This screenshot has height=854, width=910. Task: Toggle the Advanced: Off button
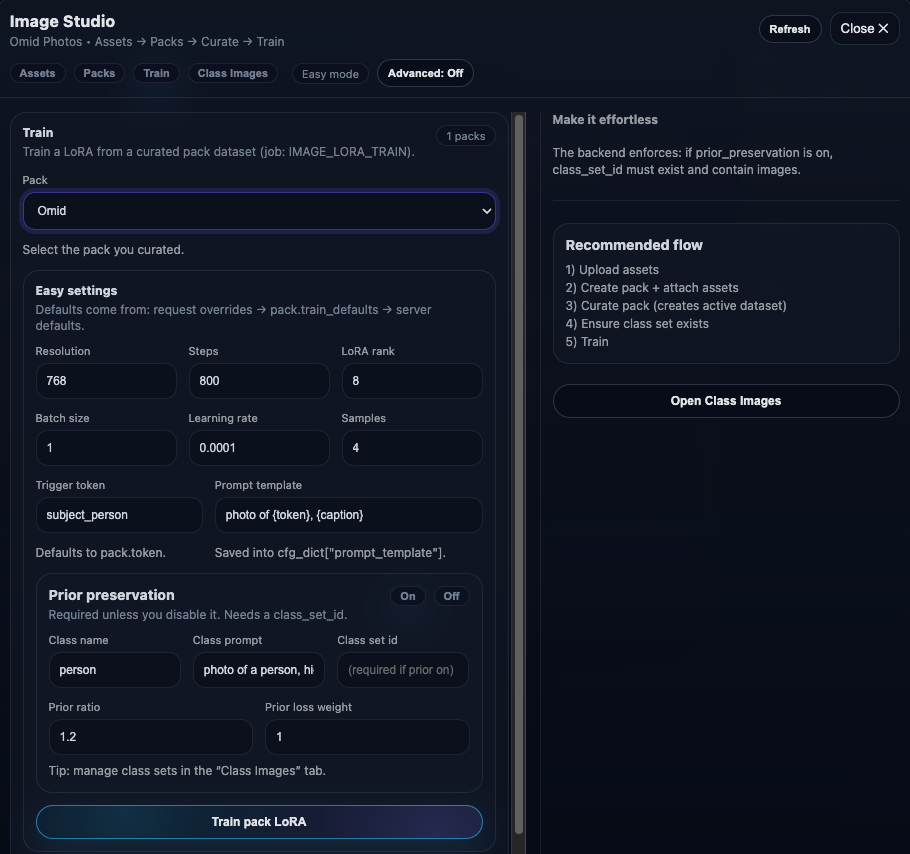(425, 73)
